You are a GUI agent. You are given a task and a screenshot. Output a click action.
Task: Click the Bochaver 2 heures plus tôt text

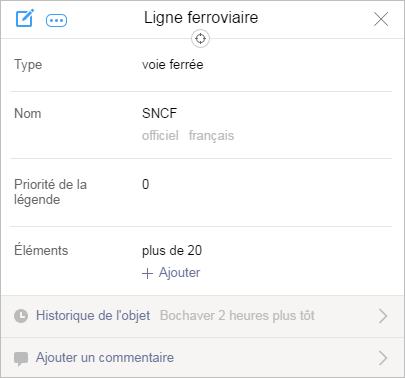tap(237, 315)
